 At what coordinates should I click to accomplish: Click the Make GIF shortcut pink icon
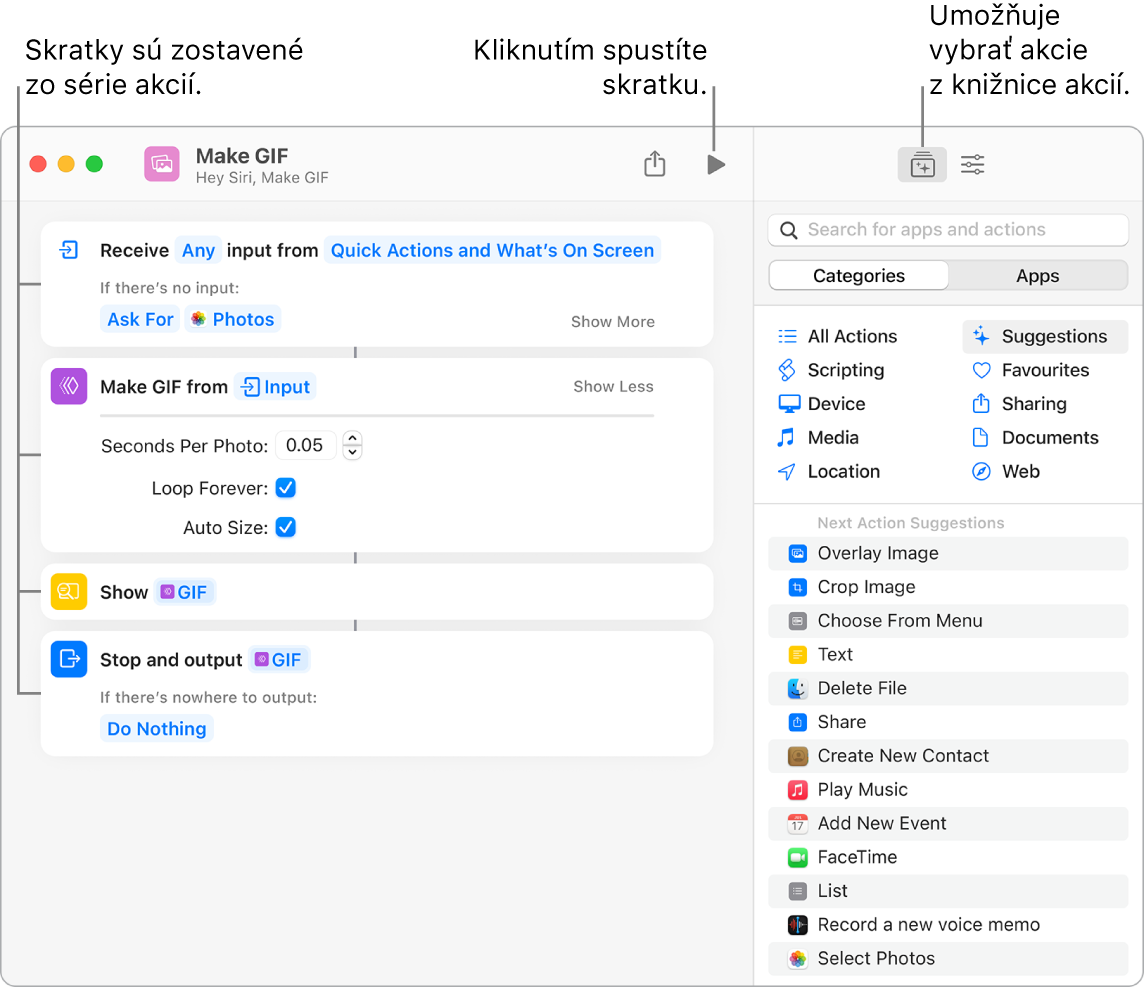point(162,164)
